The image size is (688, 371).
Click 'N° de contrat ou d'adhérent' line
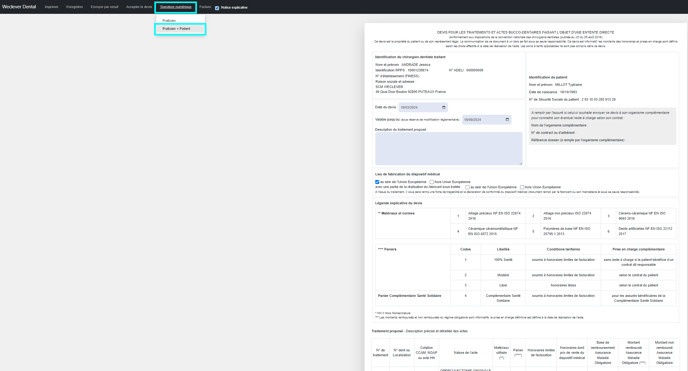pyautogui.click(x=553, y=133)
